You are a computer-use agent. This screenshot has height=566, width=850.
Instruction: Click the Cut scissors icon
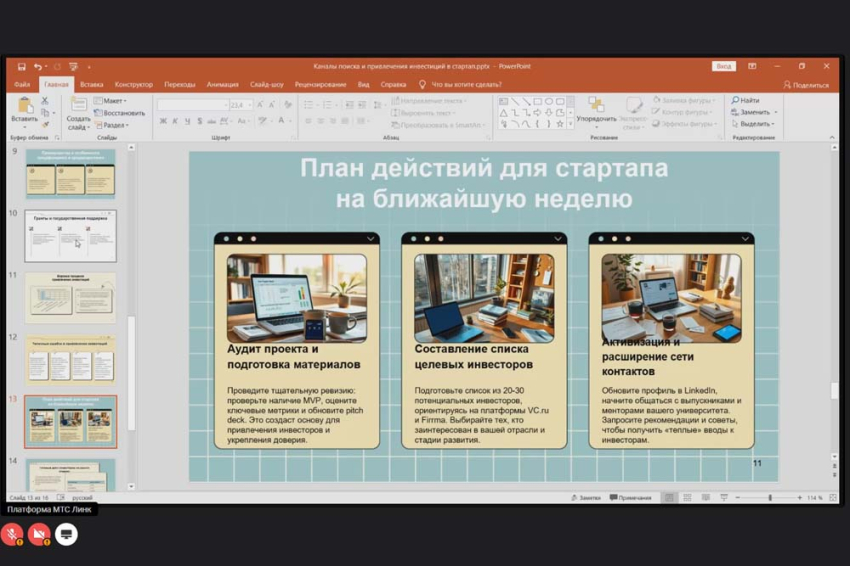[x=45, y=101]
